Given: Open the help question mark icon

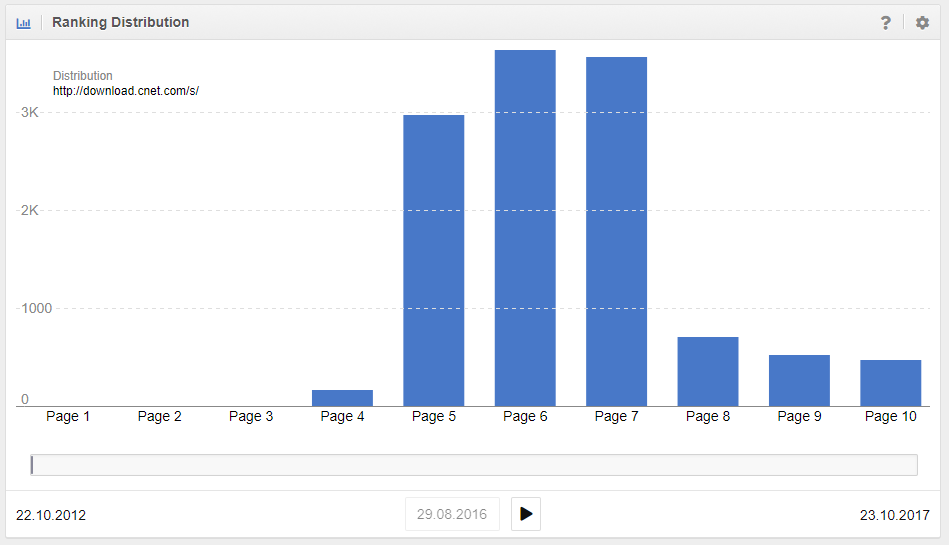Looking at the screenshot, I should [885, 22].
